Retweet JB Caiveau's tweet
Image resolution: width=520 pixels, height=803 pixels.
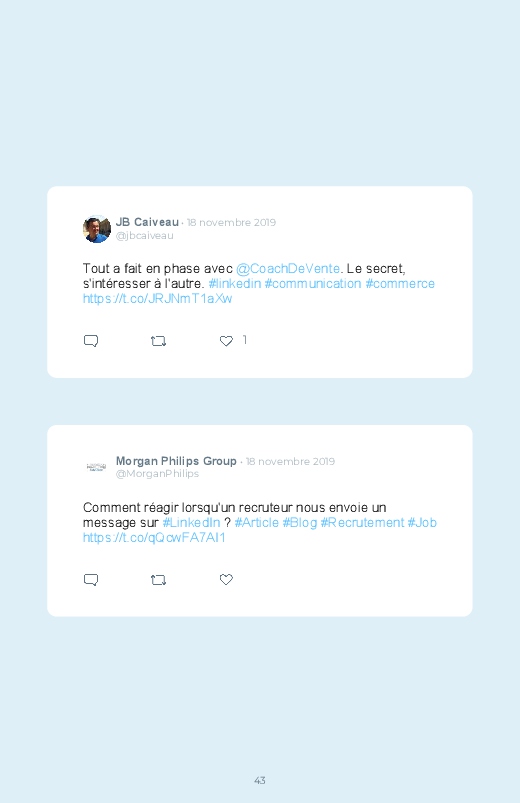coord(158,341)
